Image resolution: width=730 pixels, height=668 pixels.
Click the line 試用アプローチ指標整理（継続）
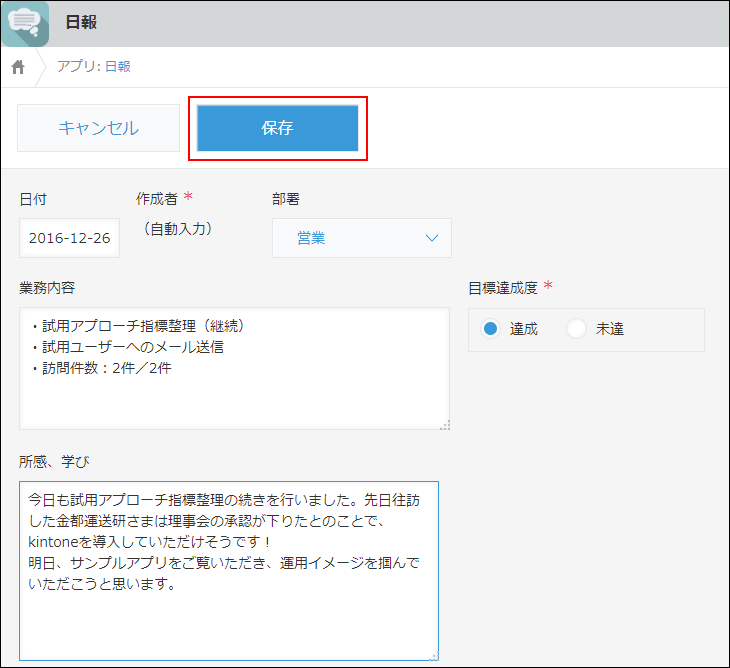coord(139,326)
